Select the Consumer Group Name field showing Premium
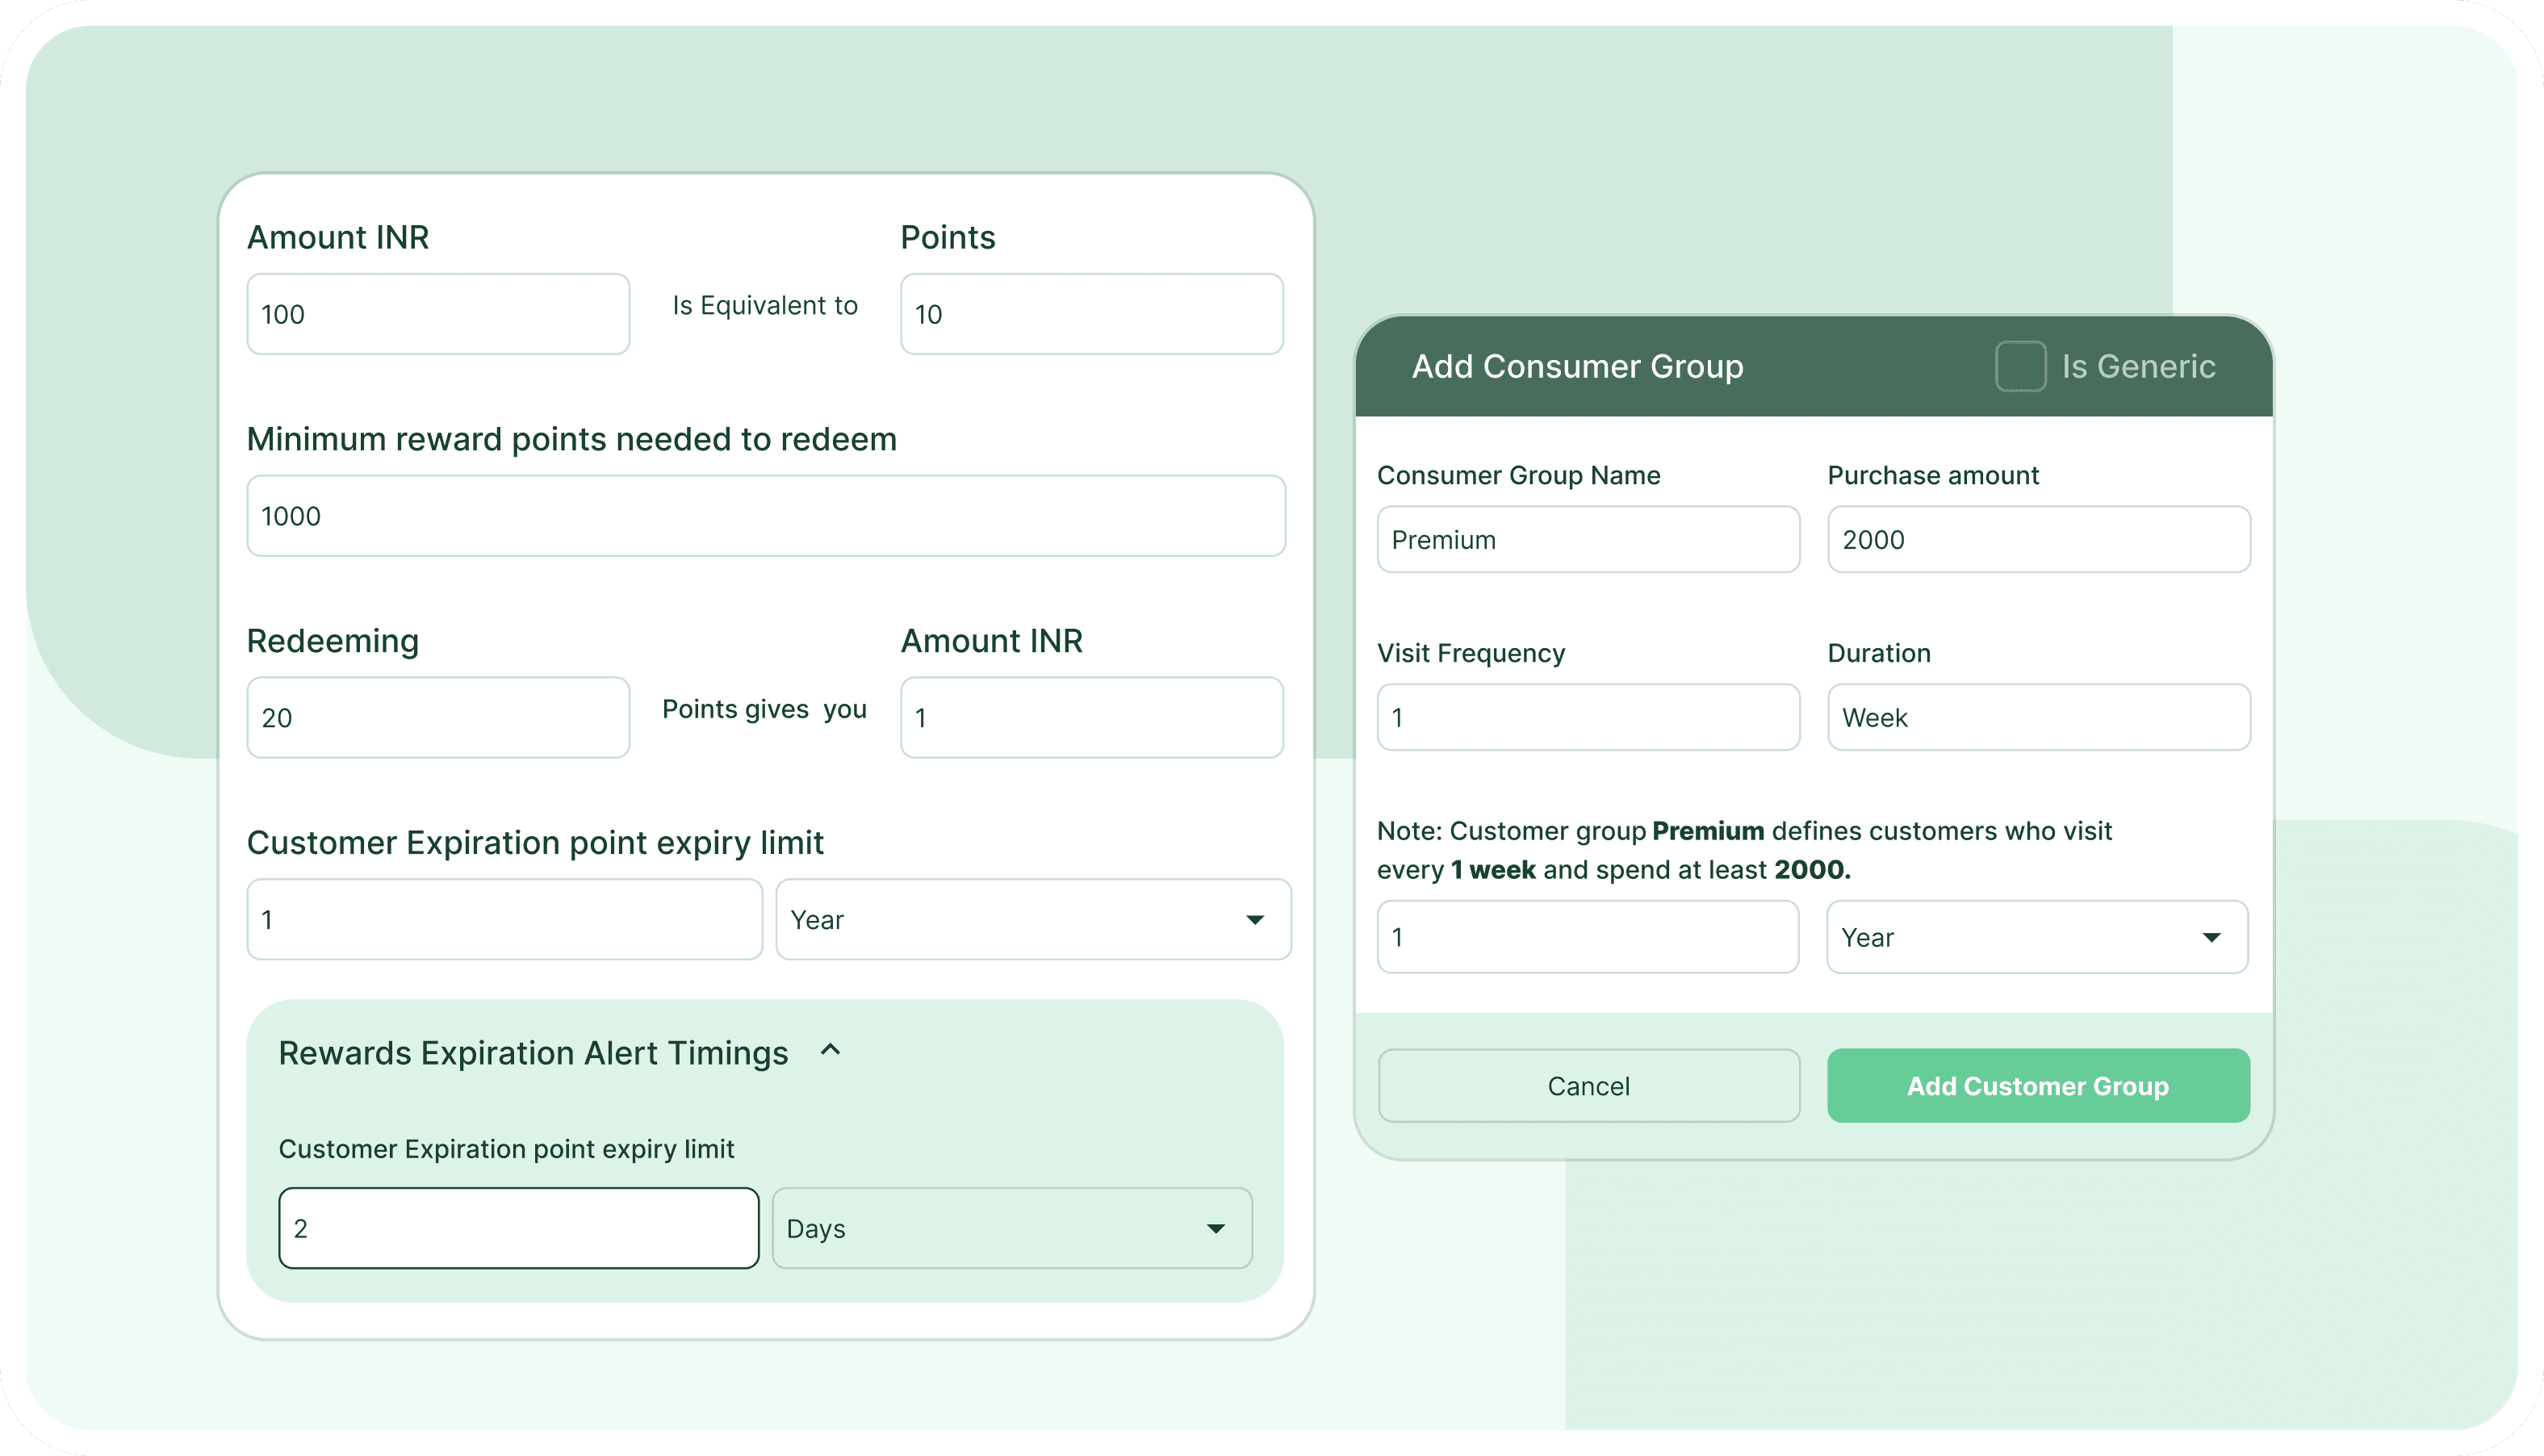 (1588, 539)
